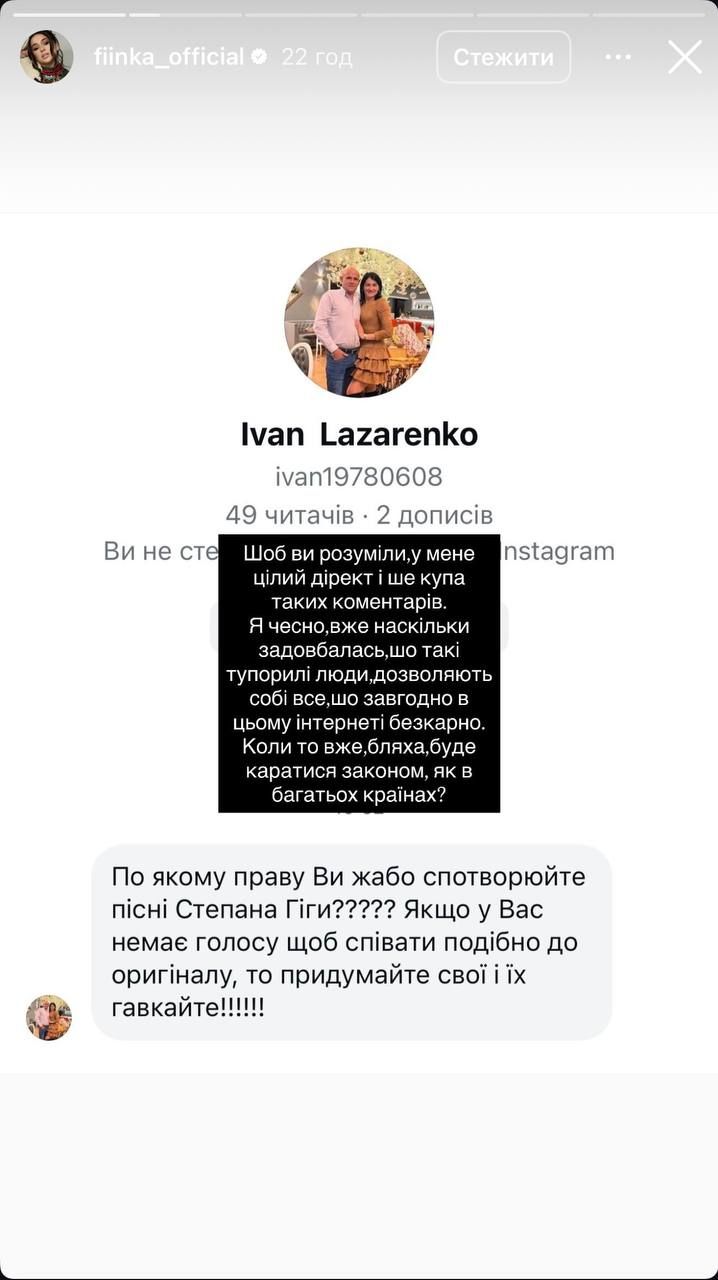Select the ivan19780608 username text
The height and width of the screenshot is (1280, 718).
click(x=359, y=478)
